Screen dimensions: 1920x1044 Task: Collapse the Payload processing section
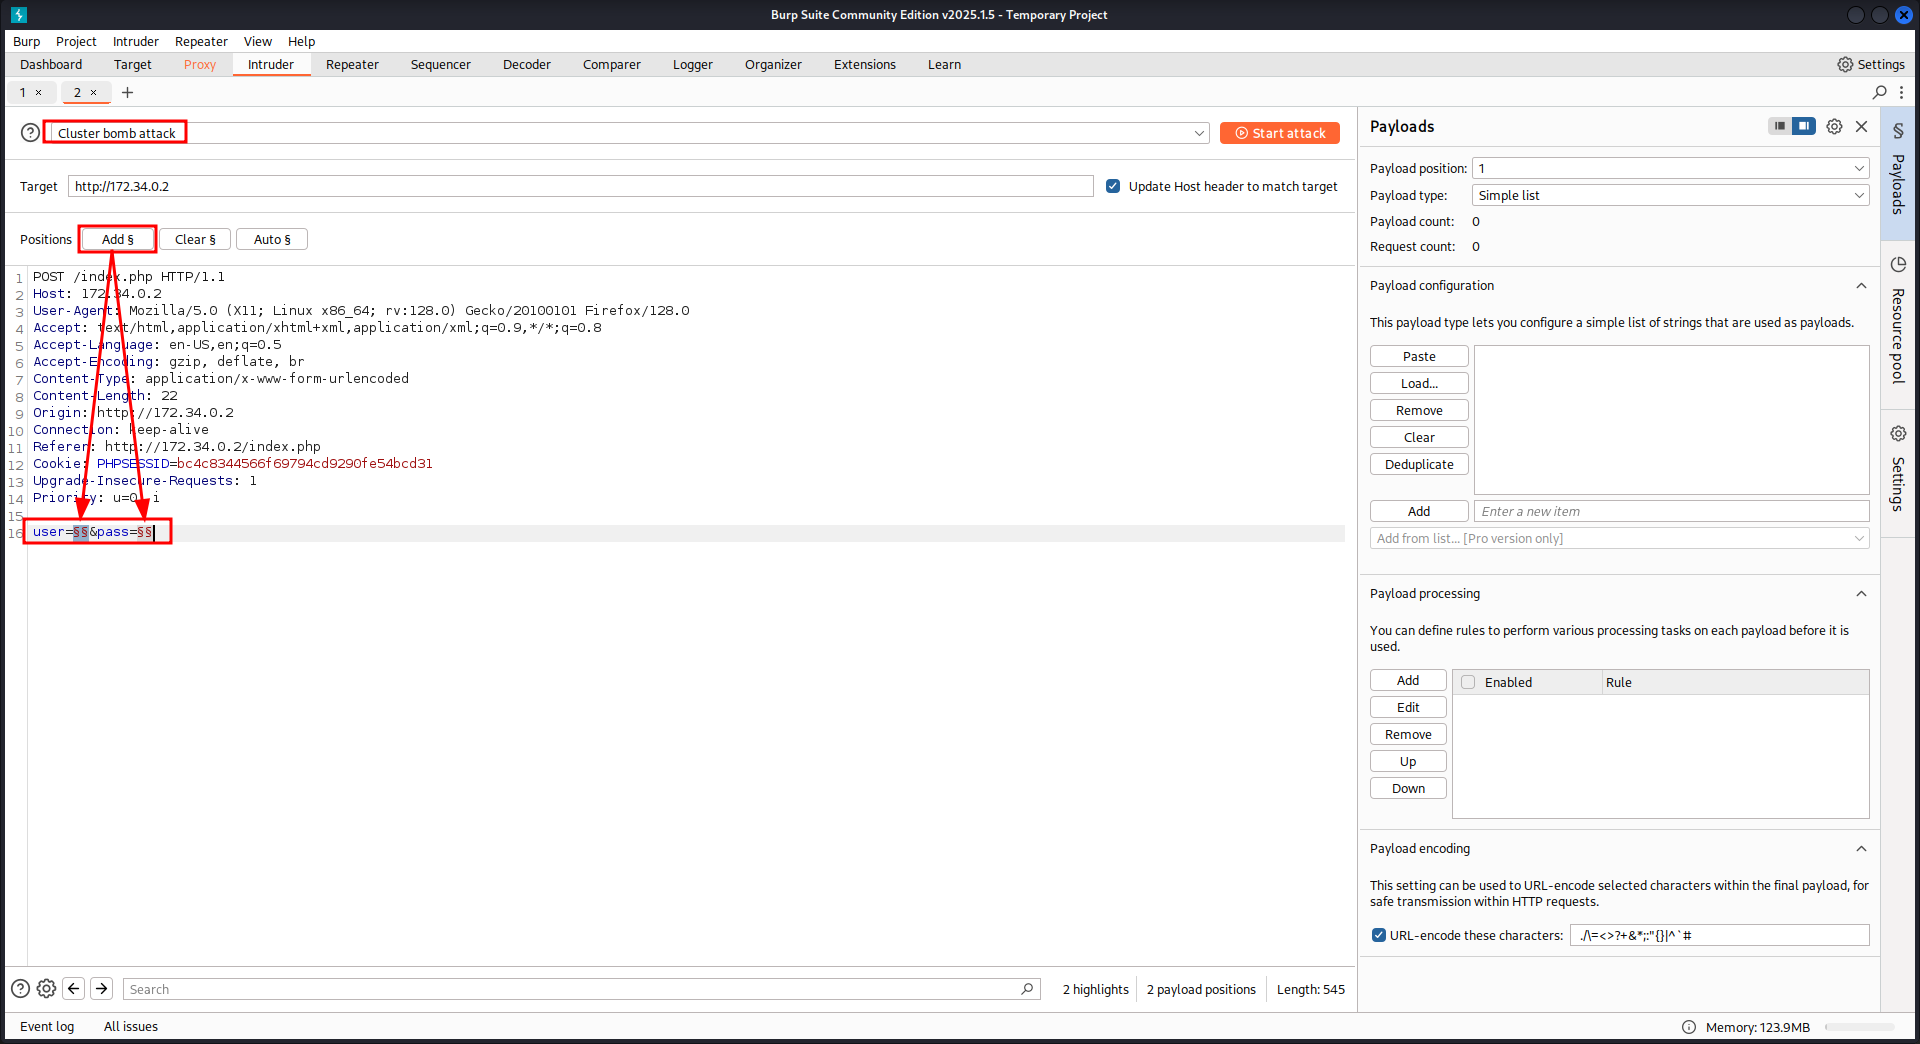point(1861,593)
